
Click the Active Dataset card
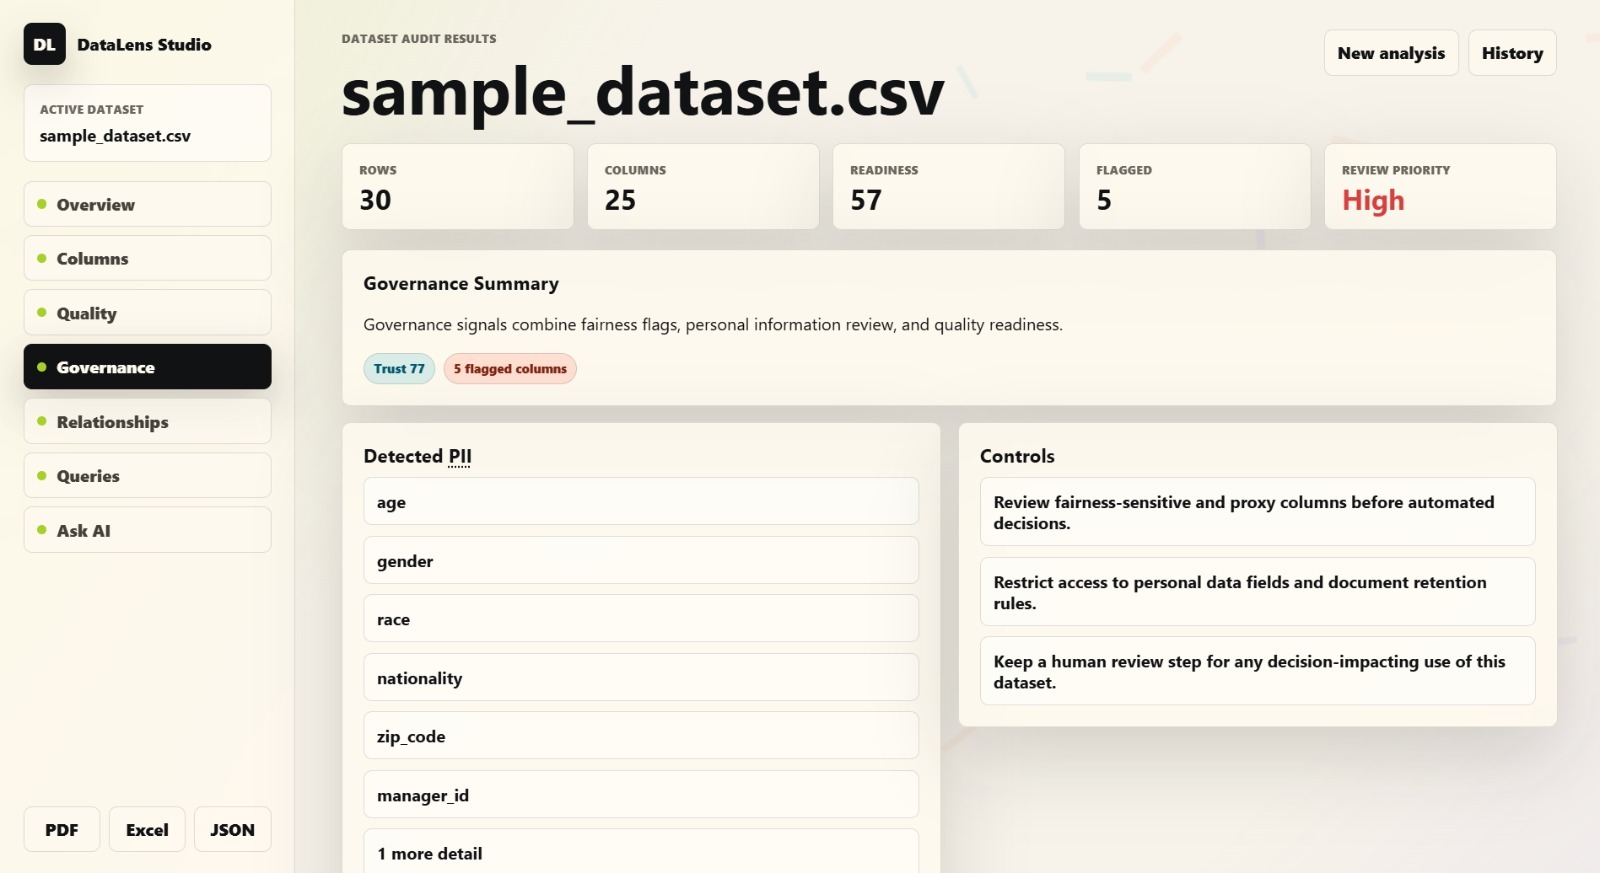coord(147,123)
